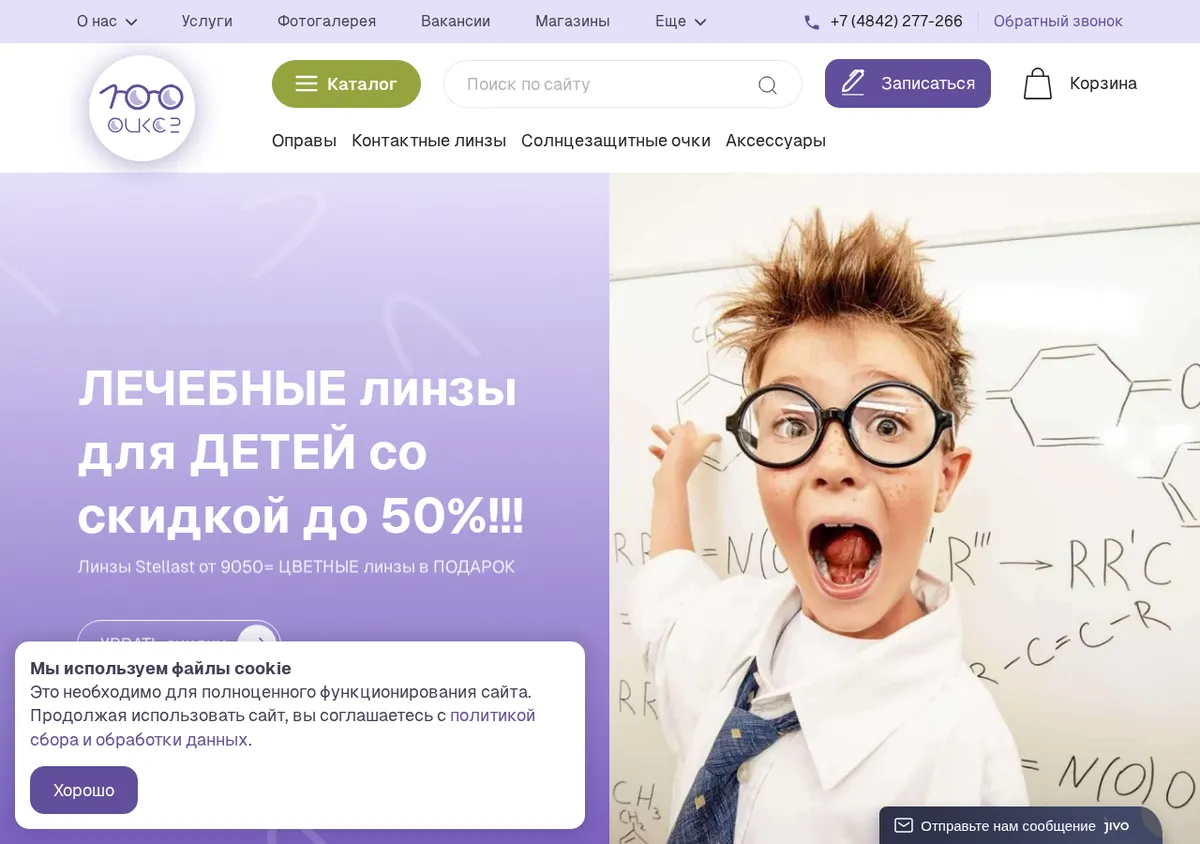This screenshot has height=844, width=1200.
Task: Click the arrow circle on banner button
Action: click(x=256, y=641)
